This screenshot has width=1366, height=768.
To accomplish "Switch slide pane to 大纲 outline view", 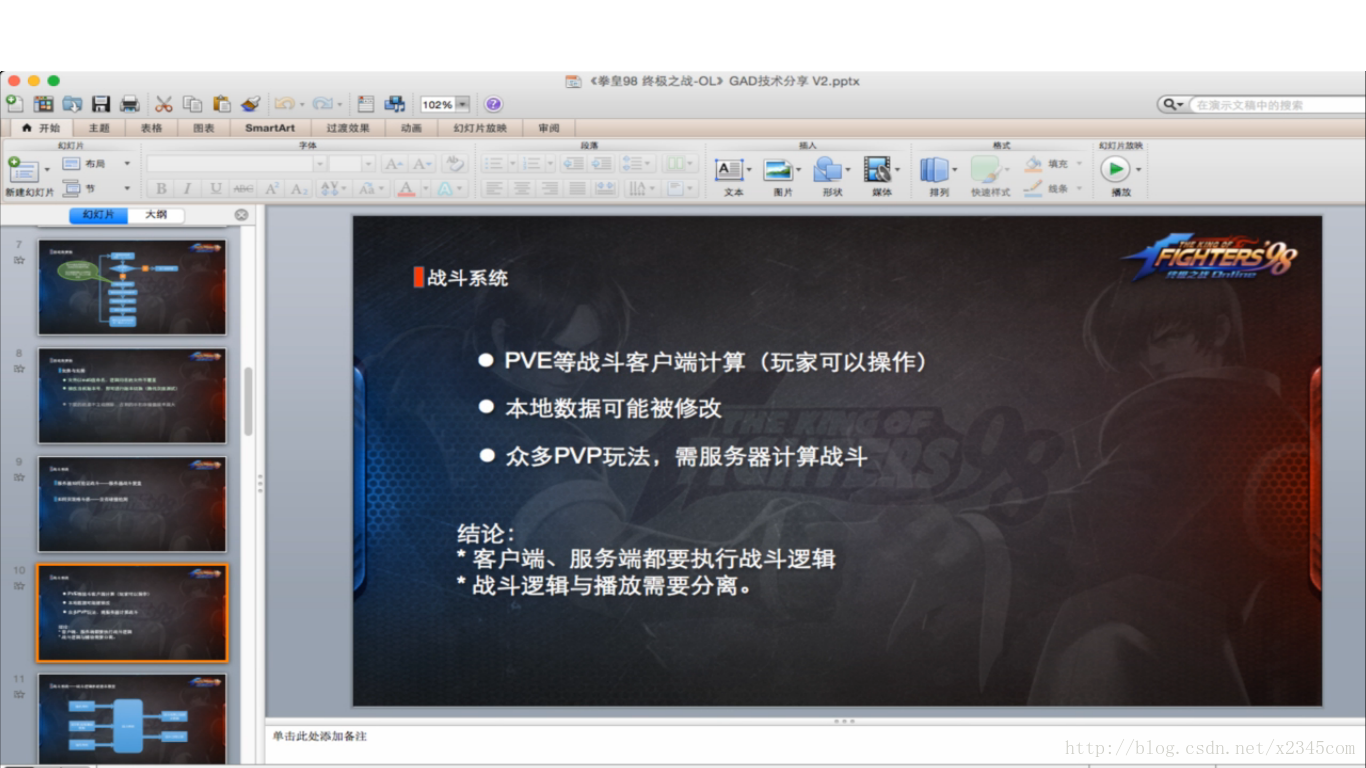I will coord(156,215).
